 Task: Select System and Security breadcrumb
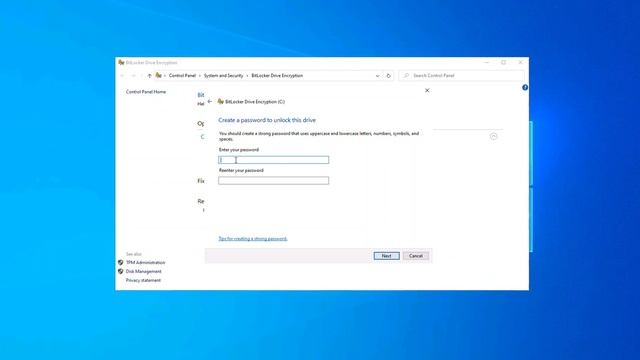click(223, 76)
